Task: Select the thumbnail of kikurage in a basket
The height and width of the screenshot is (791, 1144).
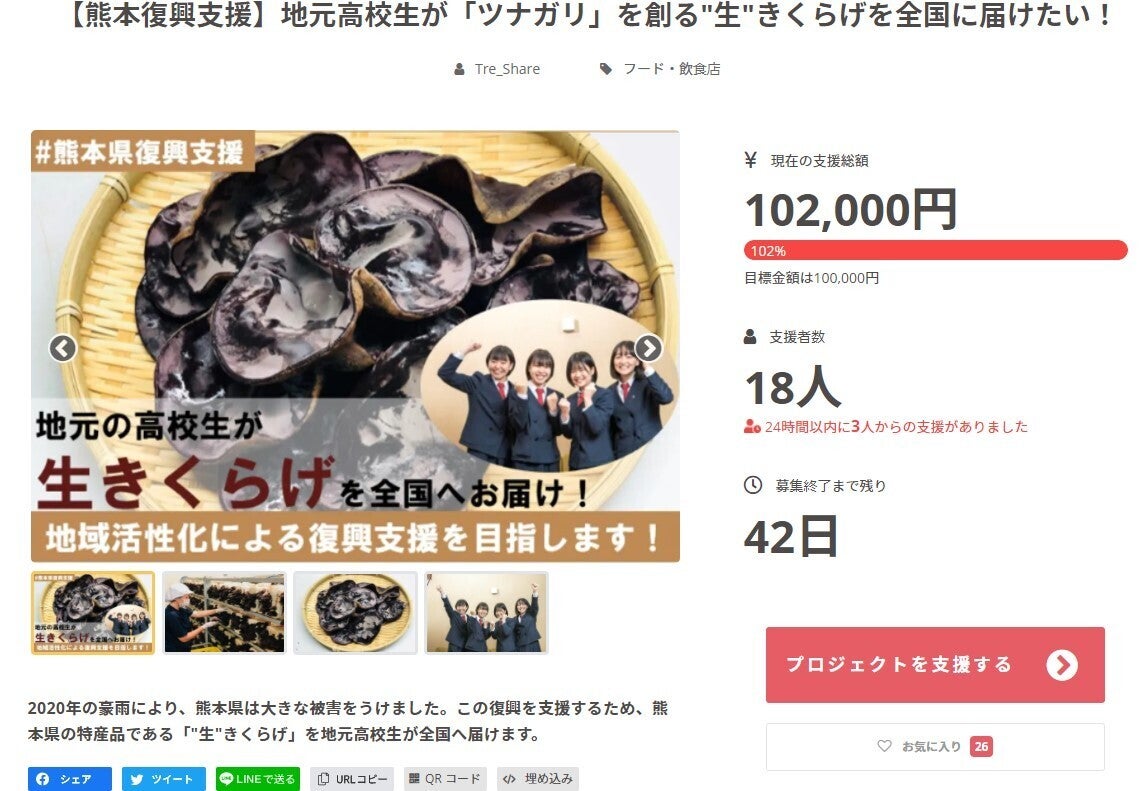Action: (355, 612)
